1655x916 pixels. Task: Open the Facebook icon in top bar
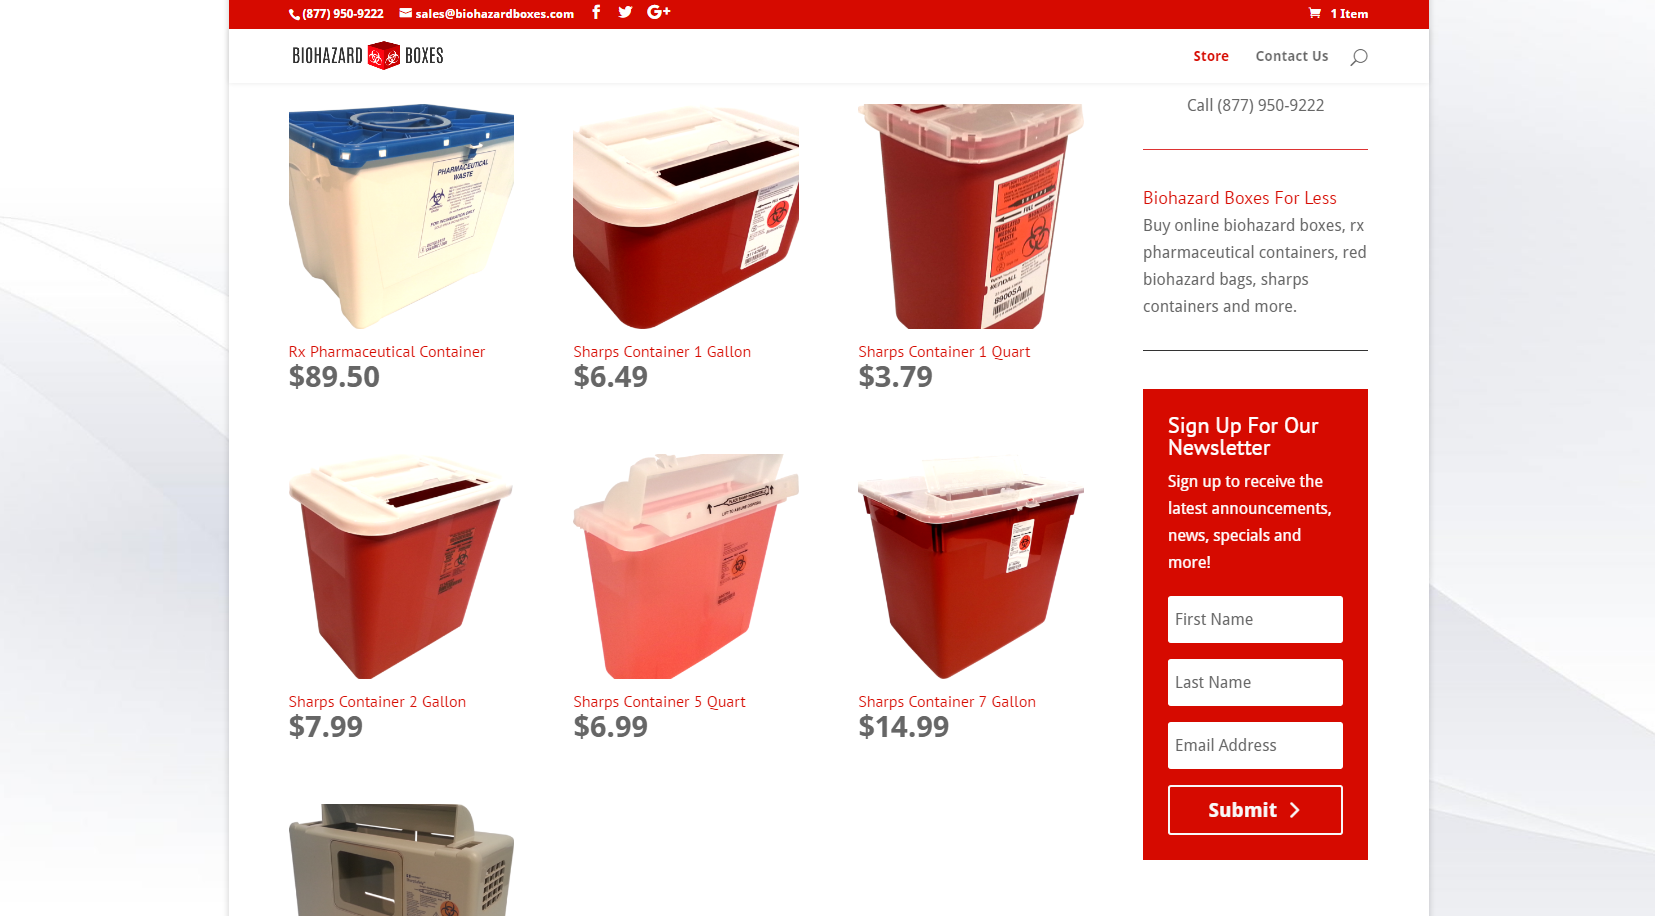pos(596,12)
